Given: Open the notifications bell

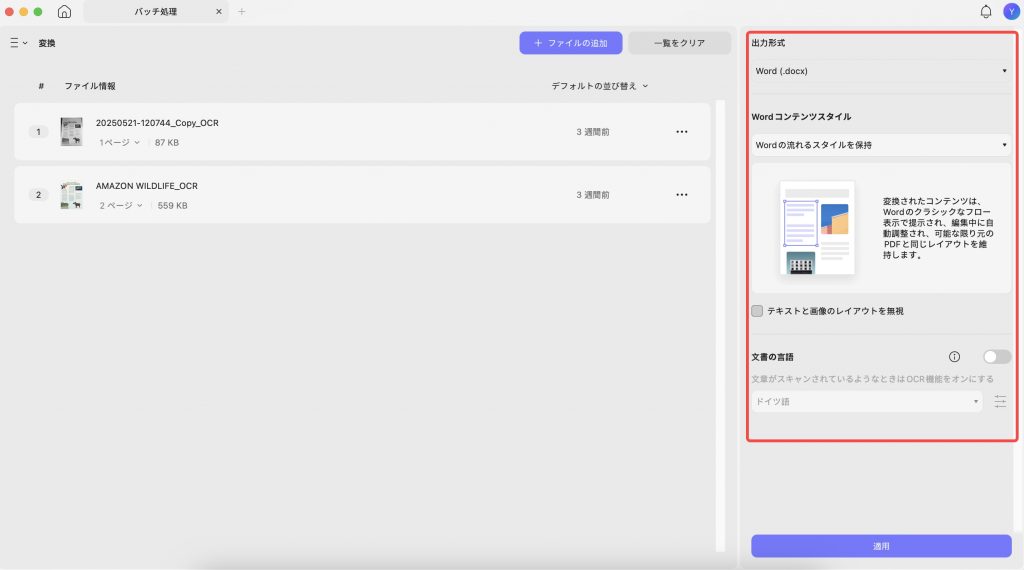Looking at the screenshot, I should coord(985,12).
